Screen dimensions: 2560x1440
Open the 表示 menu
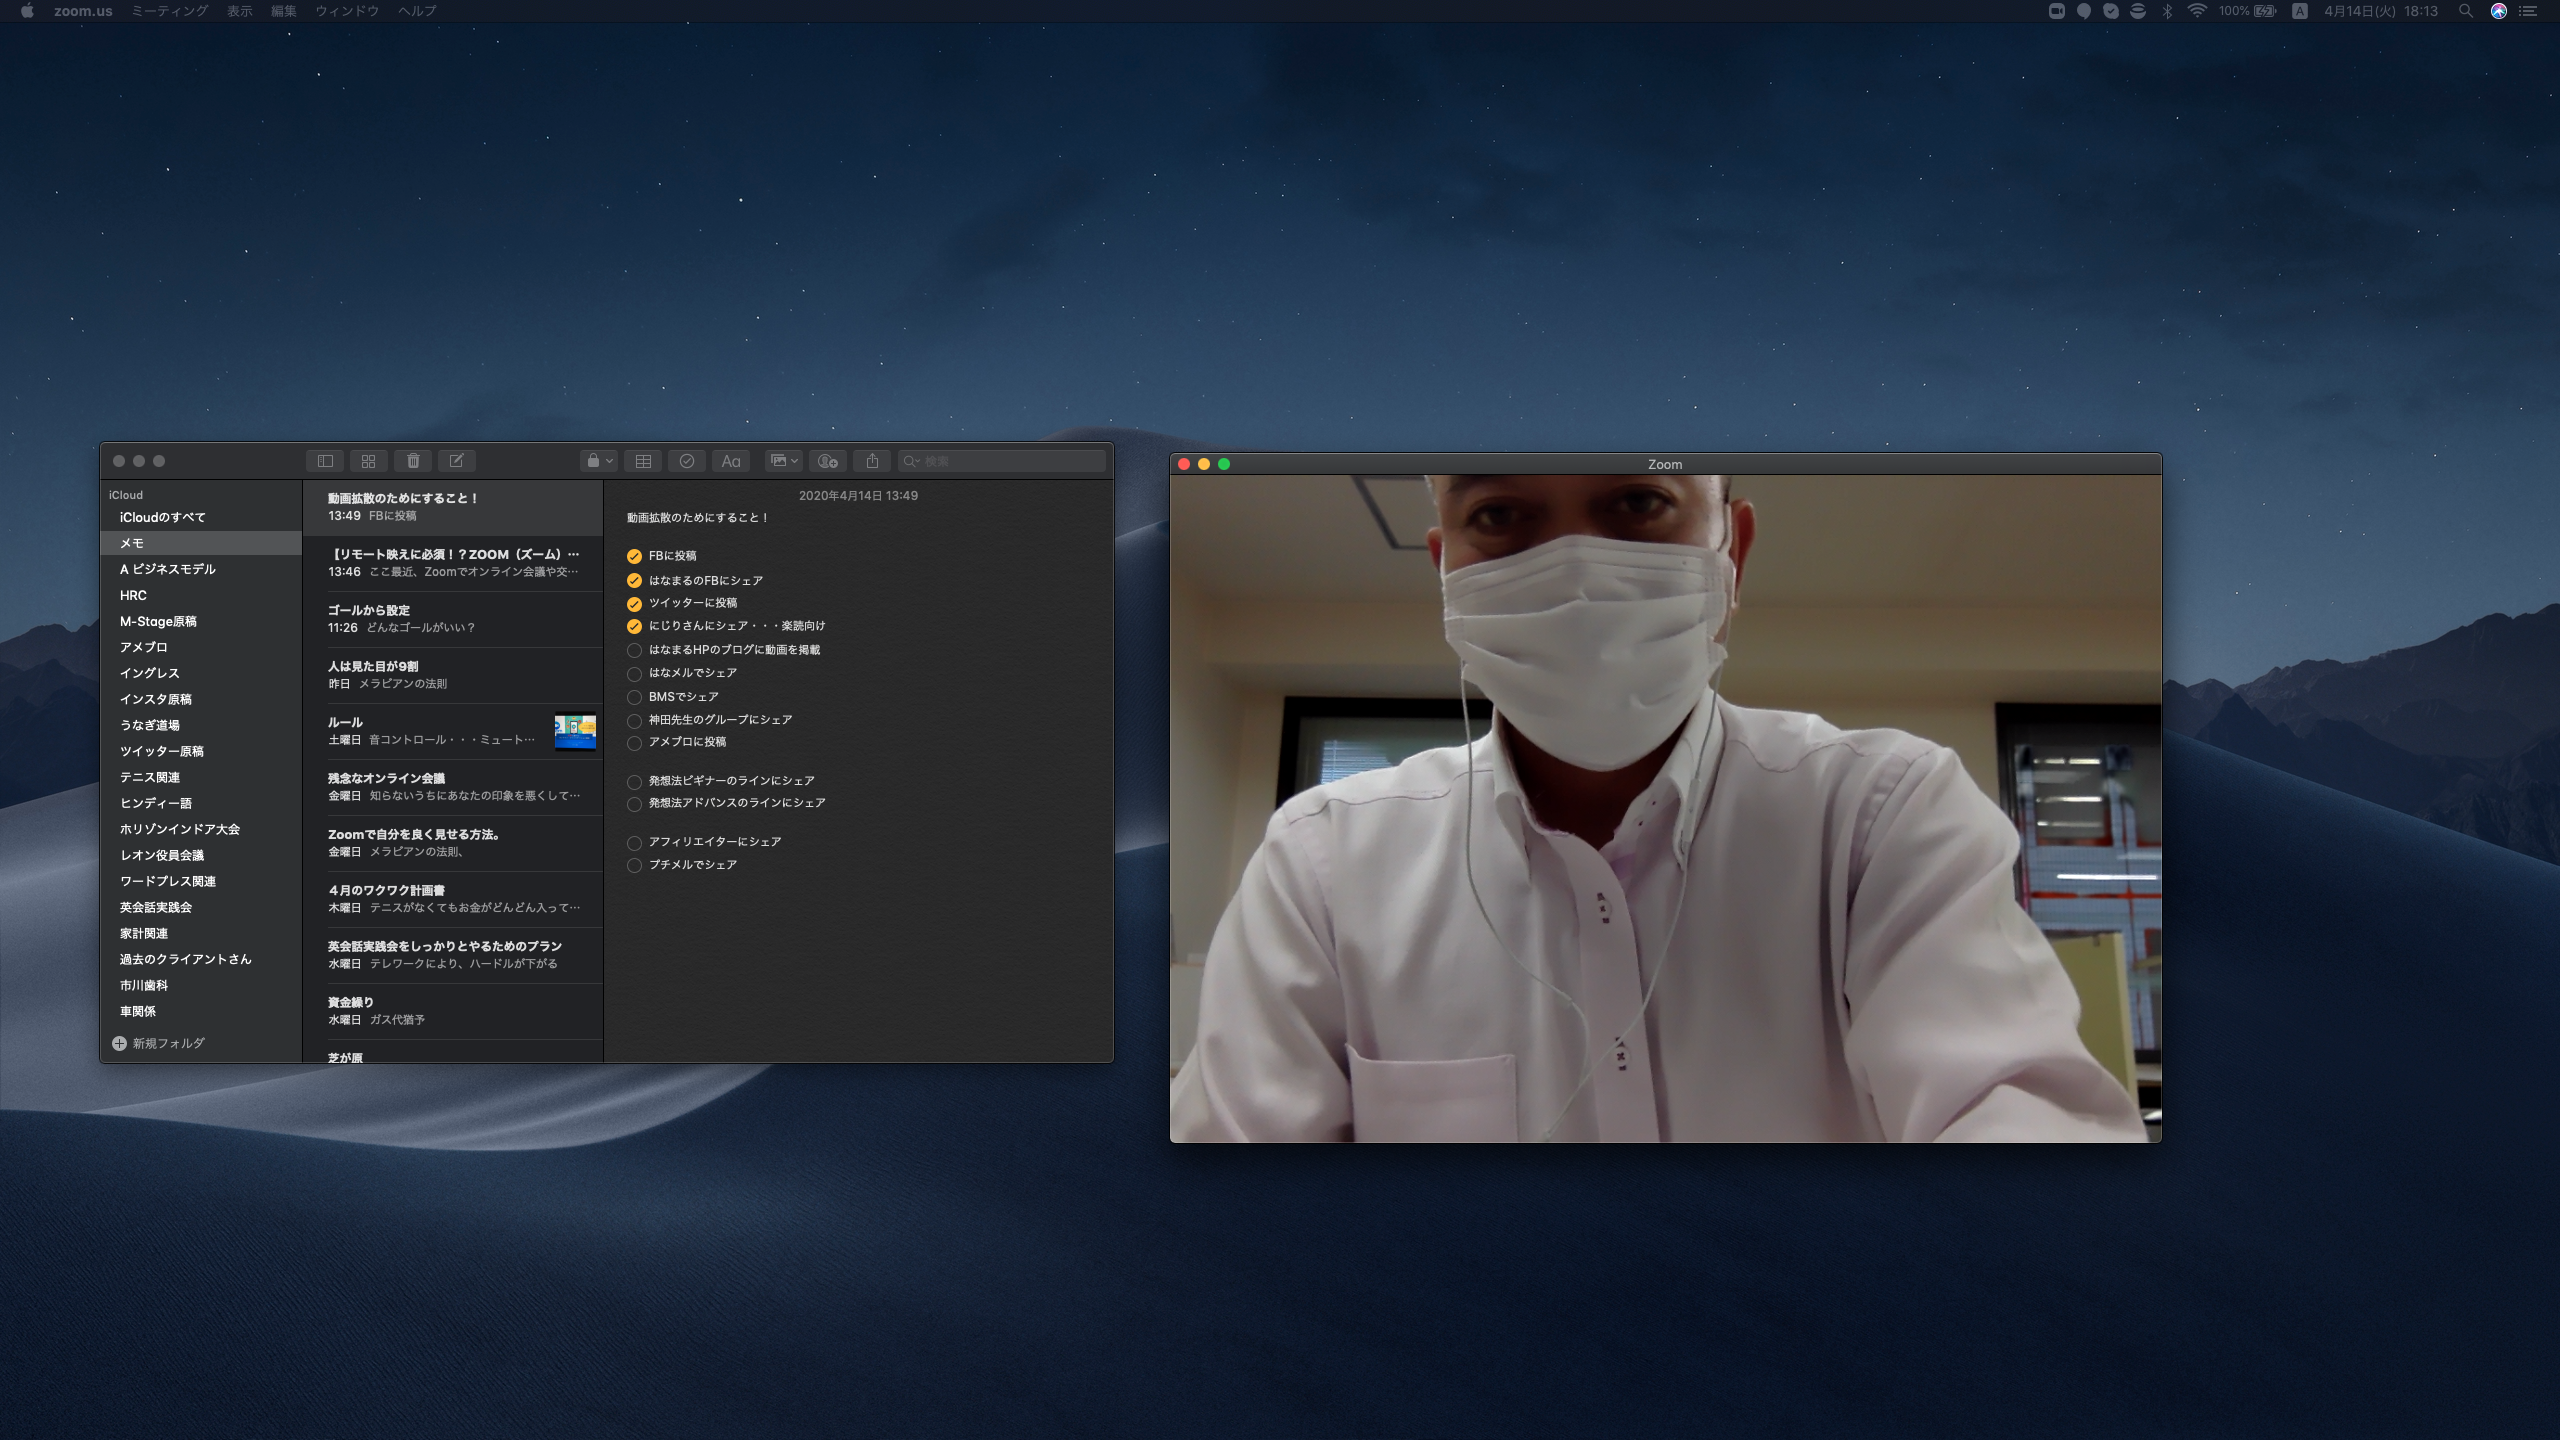(x=239, y=11)
